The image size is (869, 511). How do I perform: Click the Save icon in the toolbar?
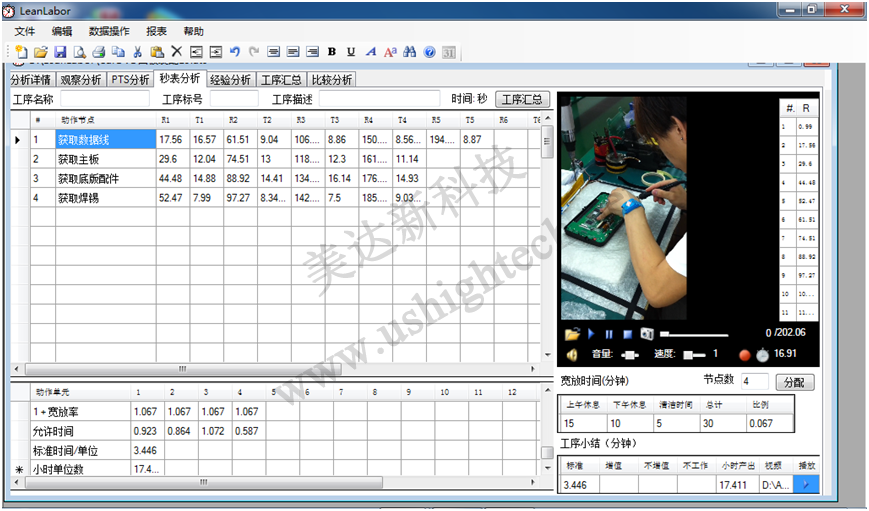(x=60, y=52)
